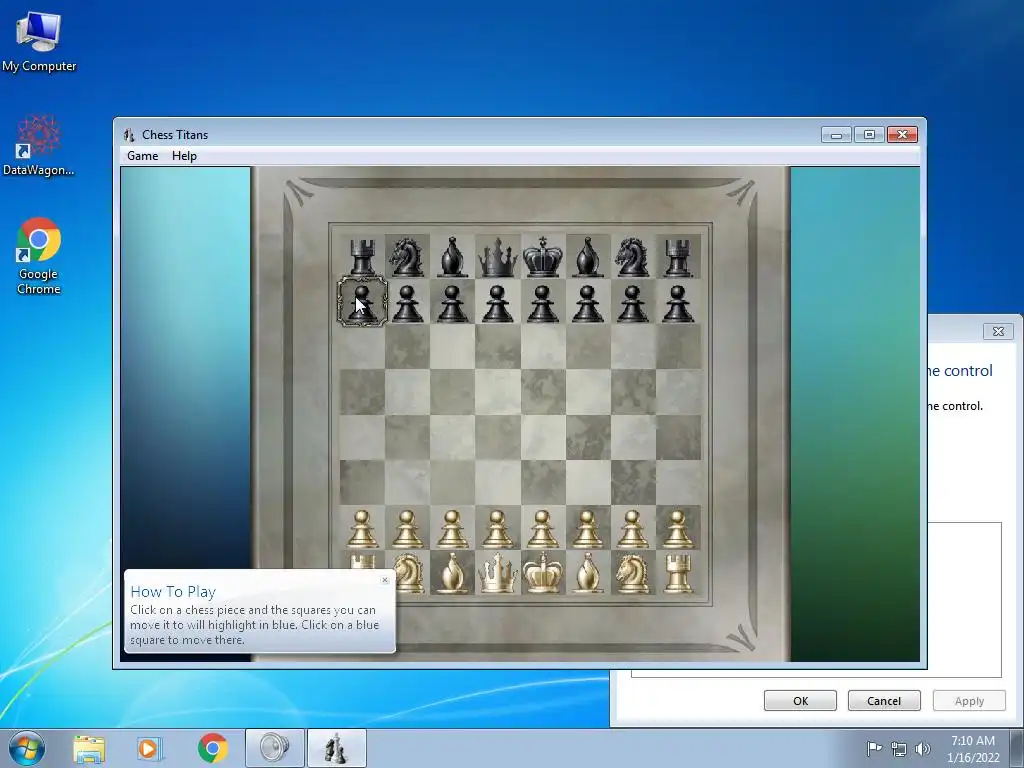Close the How To Play tip
The width and height of the screenshot is (1024, 768).
point(385,580)
